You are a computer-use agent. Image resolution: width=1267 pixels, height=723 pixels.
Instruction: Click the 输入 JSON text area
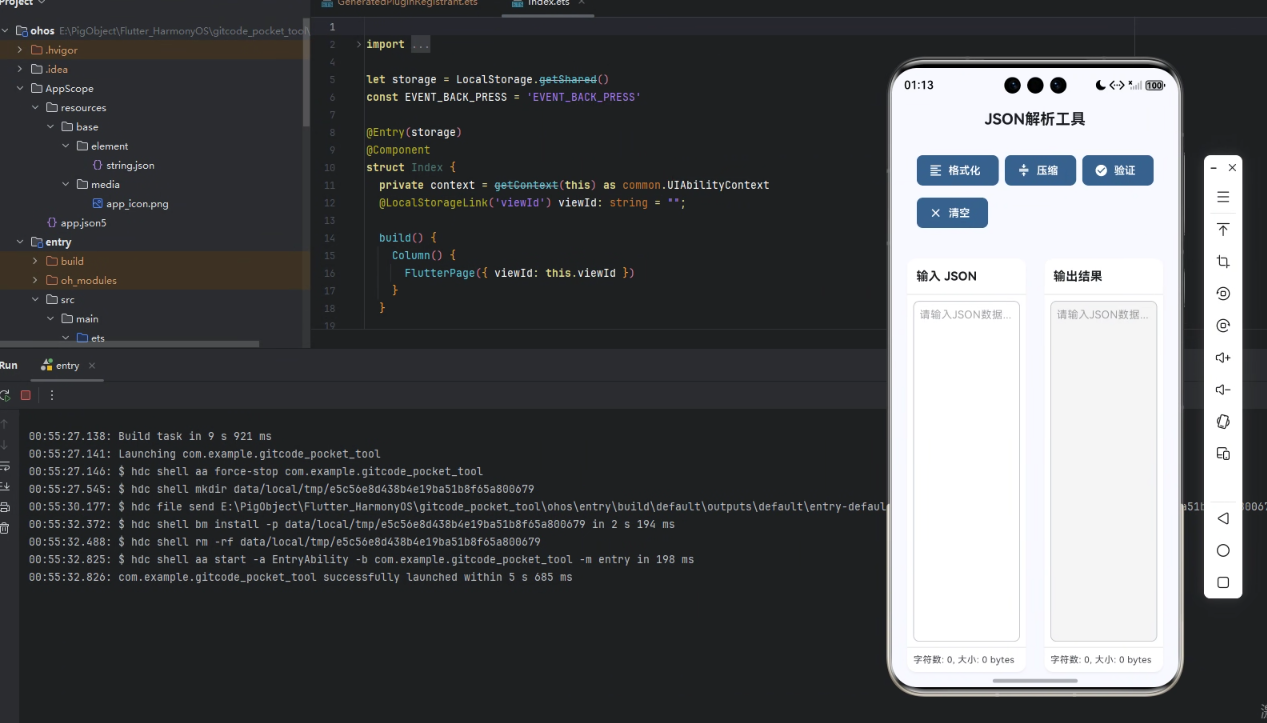pyautogui.click(x=966, y=471)
